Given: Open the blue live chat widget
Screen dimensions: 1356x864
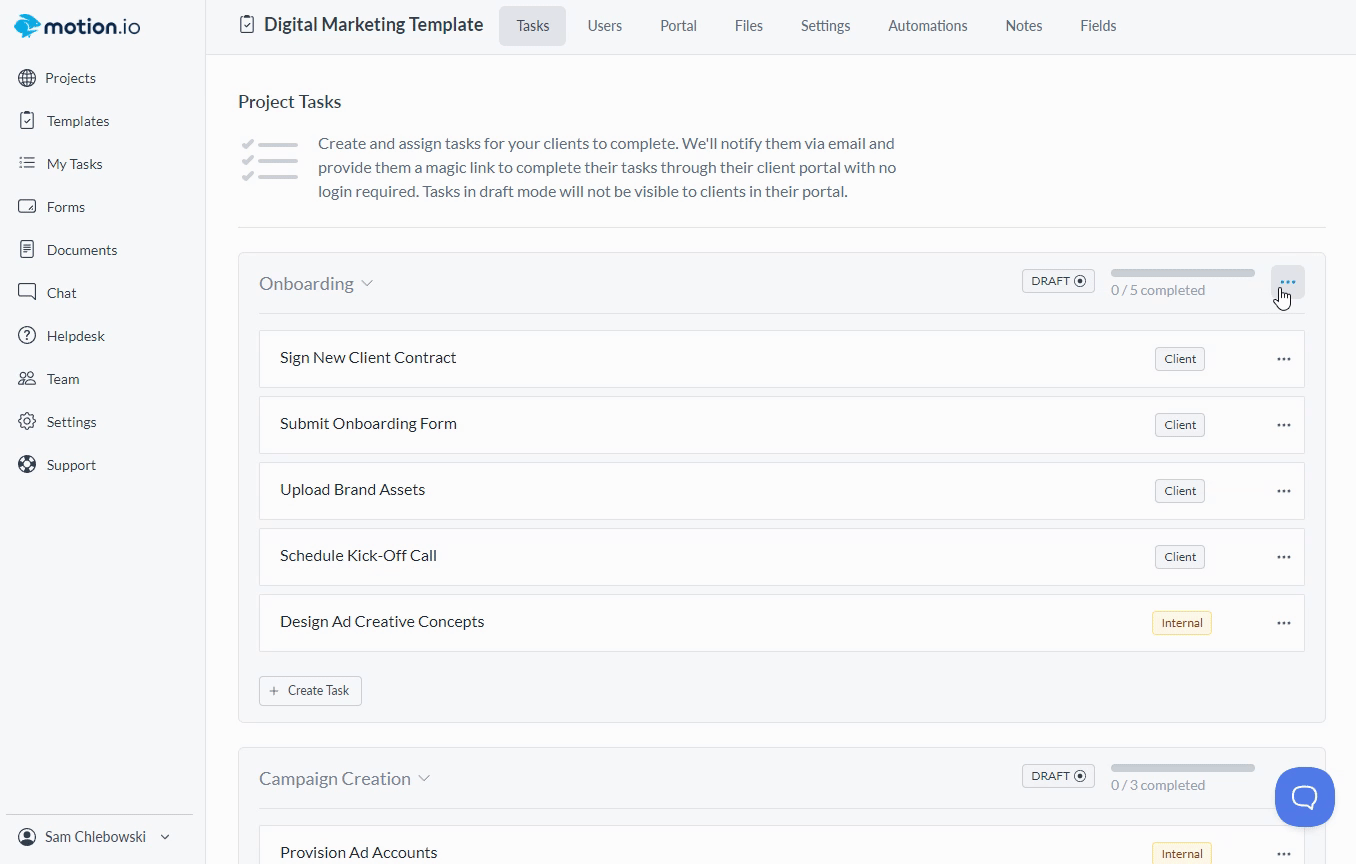Looking at the screenshot, I should tap(1304, 797).
